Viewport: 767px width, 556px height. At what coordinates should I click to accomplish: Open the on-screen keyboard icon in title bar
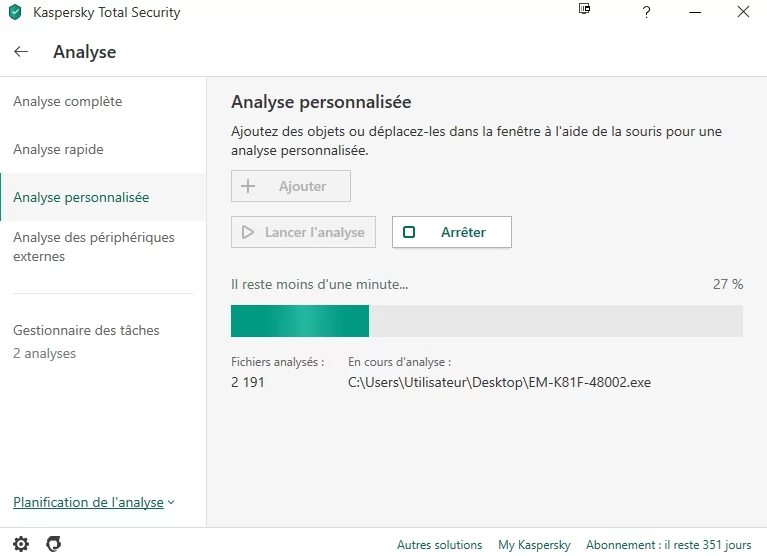coord(584,9)
